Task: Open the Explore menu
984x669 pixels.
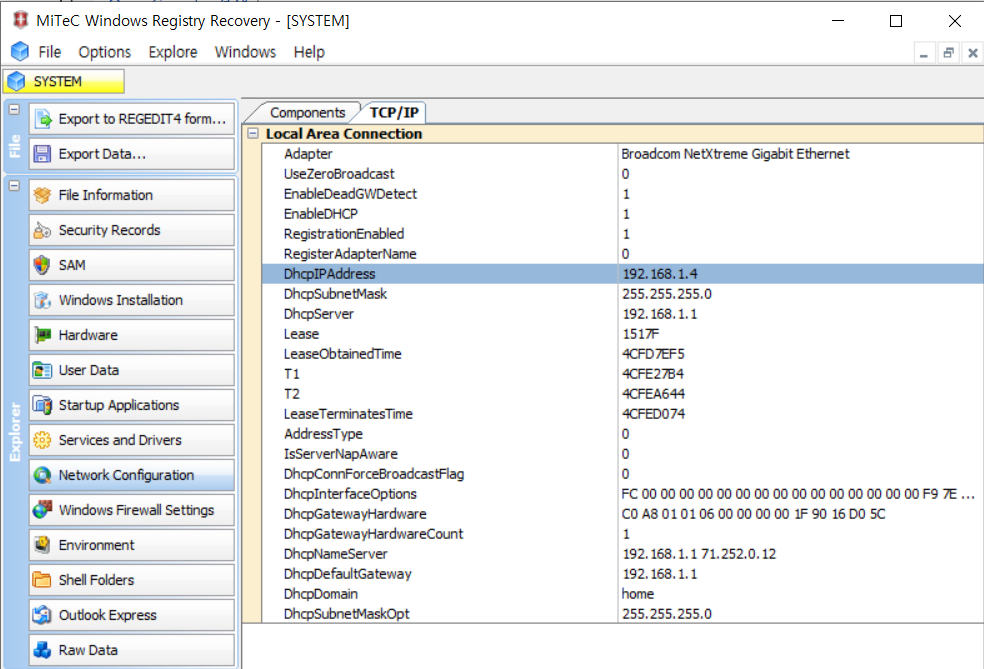Action: click(173, 52)
